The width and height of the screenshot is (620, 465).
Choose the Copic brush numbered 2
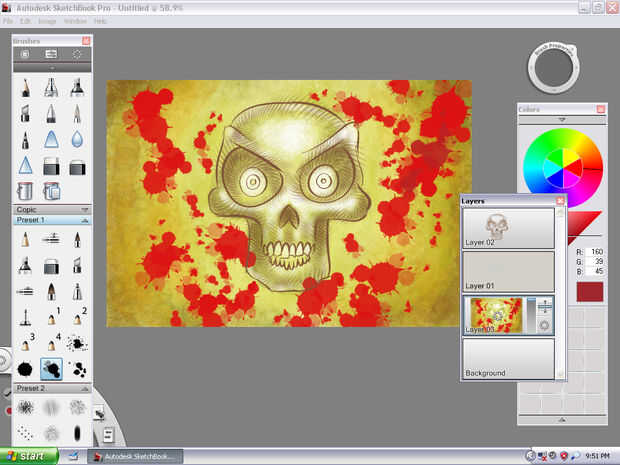pyautogui.click(x=78, y=317)
